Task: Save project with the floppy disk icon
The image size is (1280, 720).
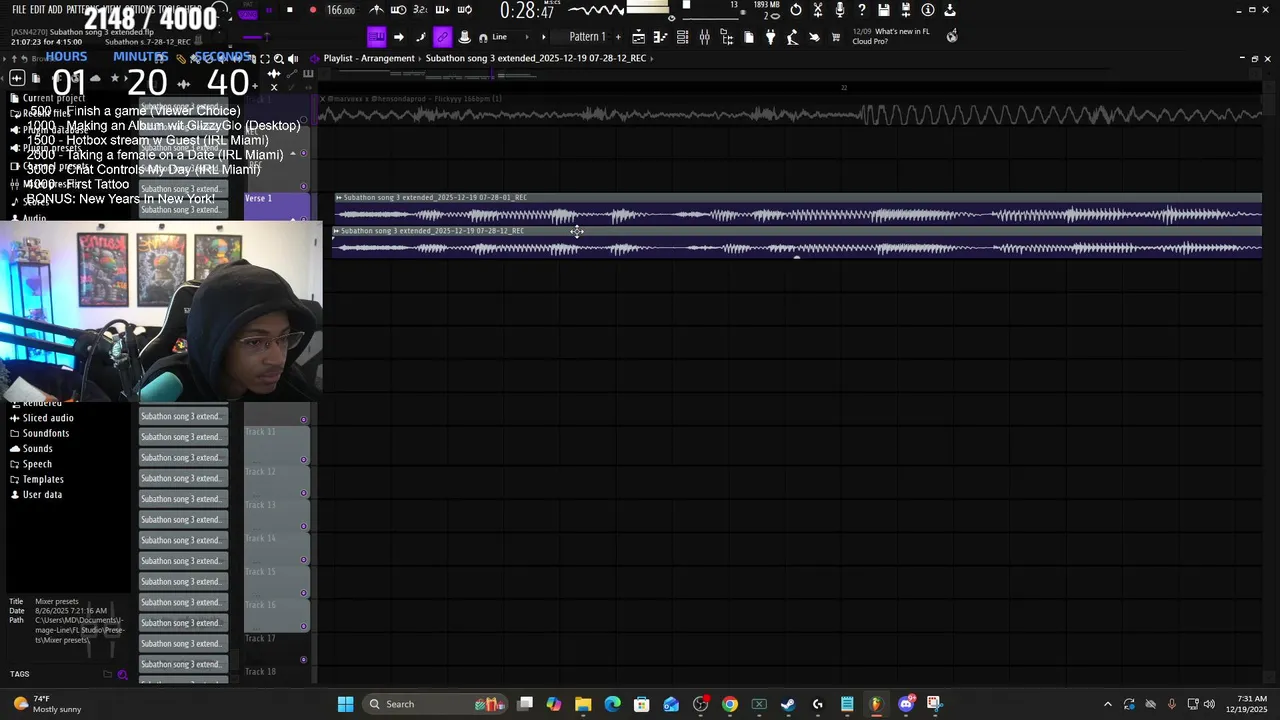Action: click(x=884, y=10)
